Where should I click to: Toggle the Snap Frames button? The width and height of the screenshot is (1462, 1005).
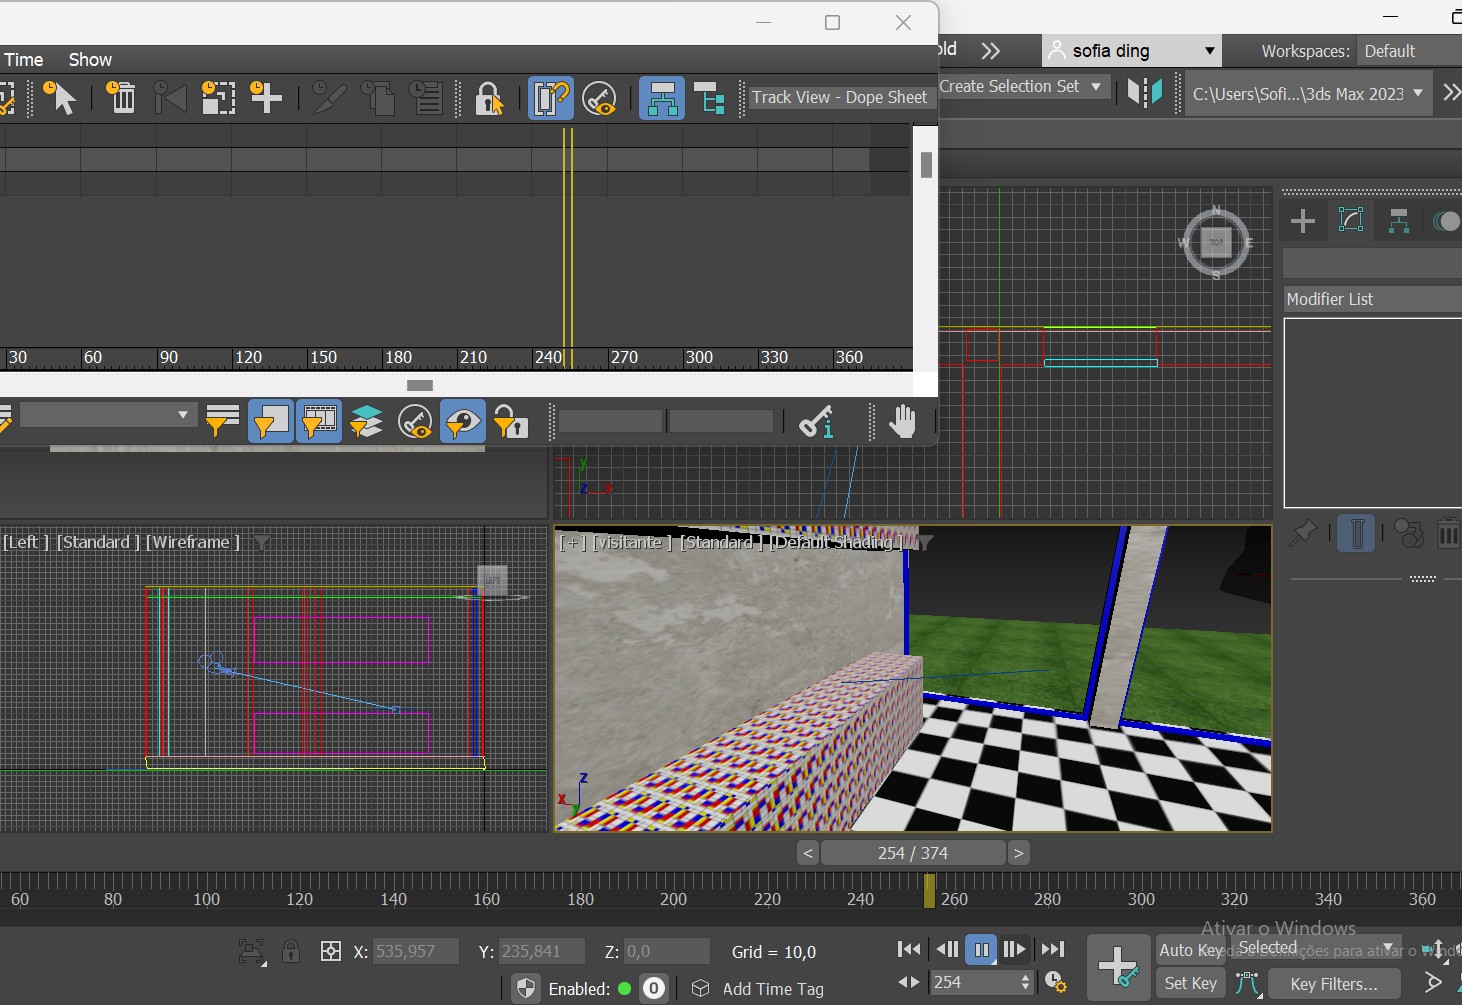(x=551, y=98)
